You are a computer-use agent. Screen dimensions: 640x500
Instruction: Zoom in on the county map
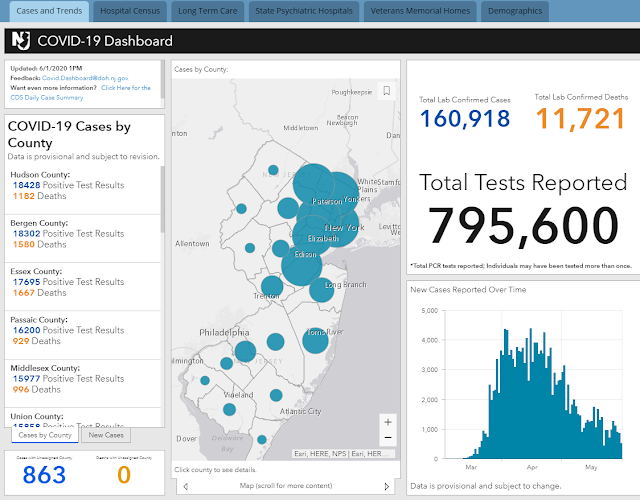click(x=388, y=422)
